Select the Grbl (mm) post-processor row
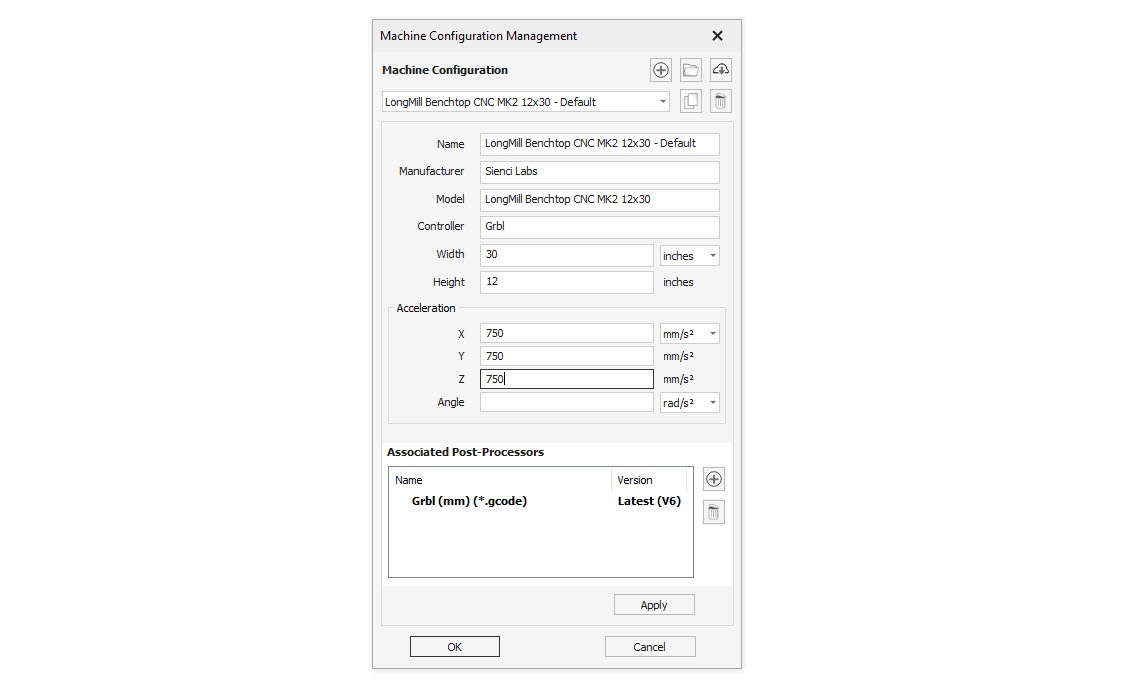This screenshot has width=1130, height=685. point(469,501)
